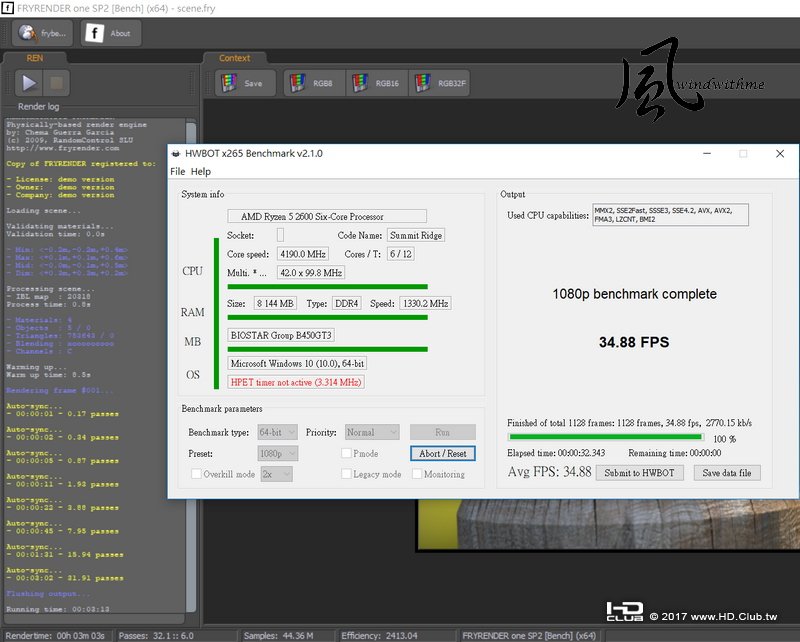Click the benchmark progress bar
Screen dimensions: 800x642
tap(606, 437)
